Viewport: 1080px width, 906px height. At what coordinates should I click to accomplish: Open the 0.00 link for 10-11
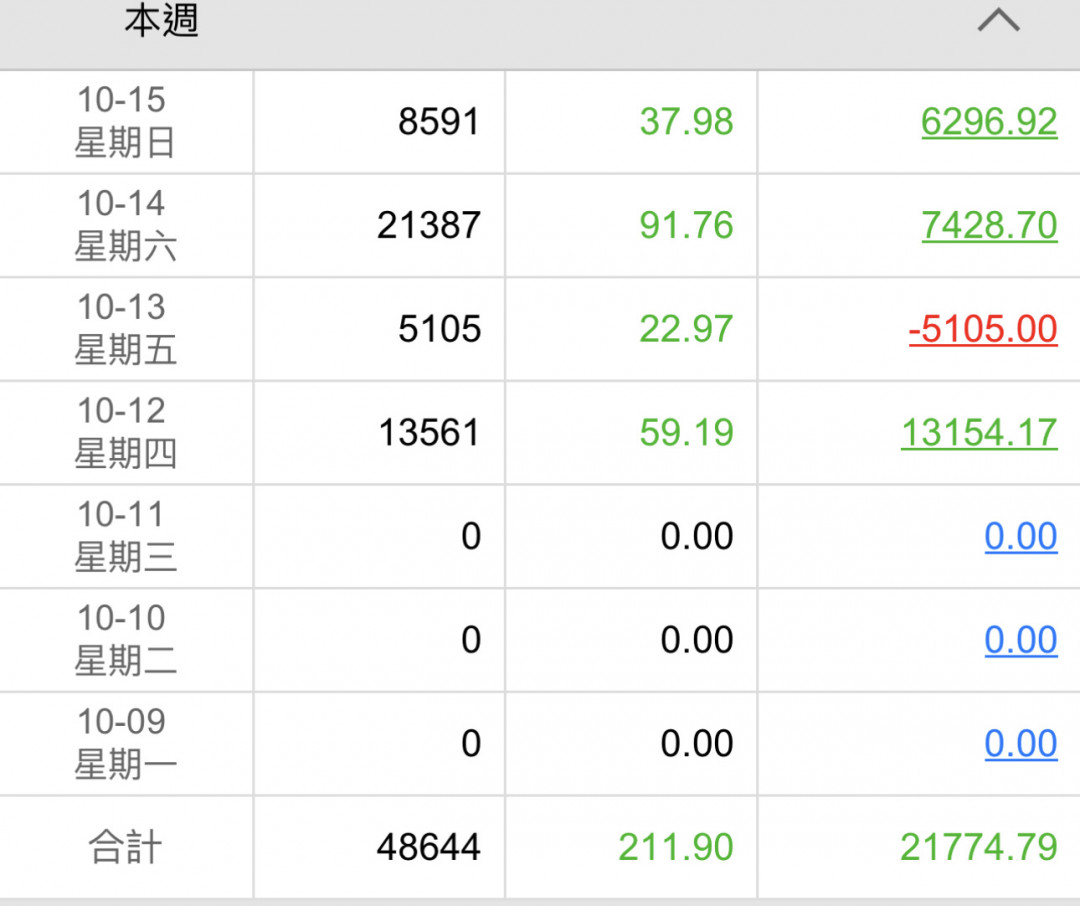[x=1021, y=536]
